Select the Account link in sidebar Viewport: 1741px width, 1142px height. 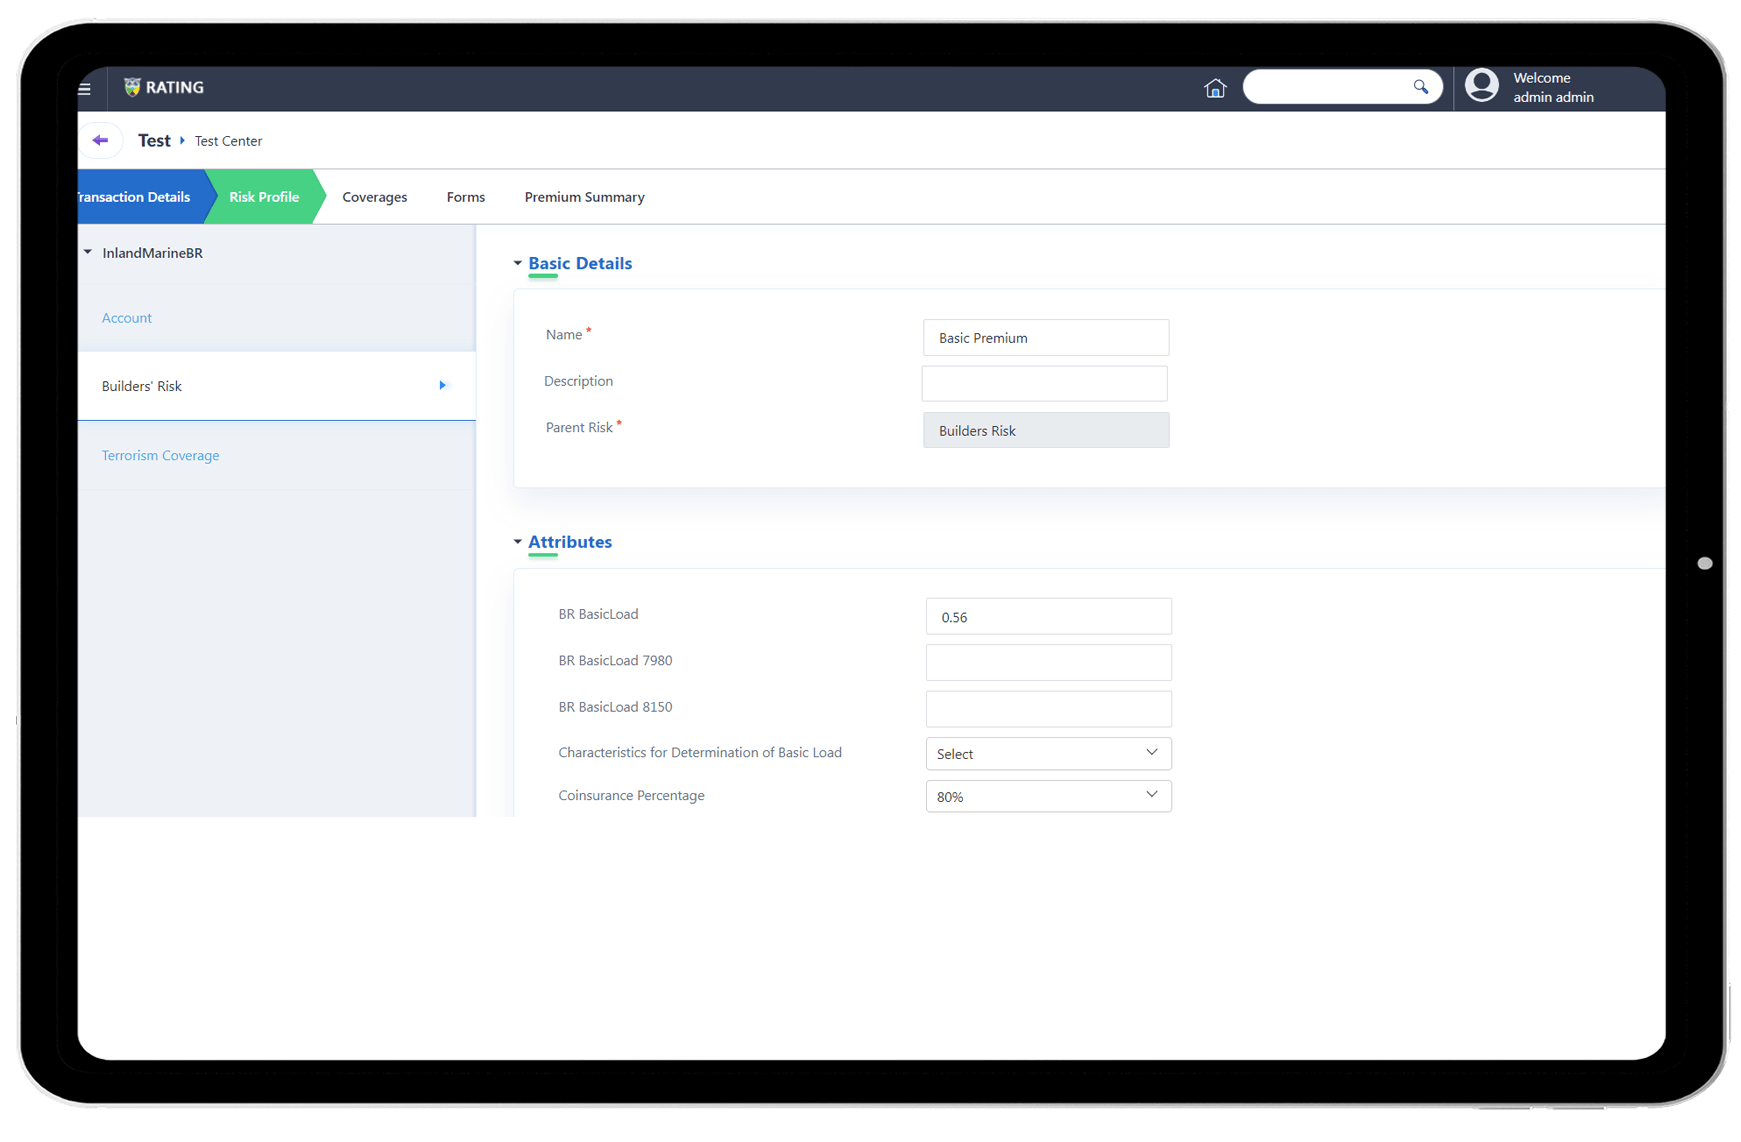[126, 318]
